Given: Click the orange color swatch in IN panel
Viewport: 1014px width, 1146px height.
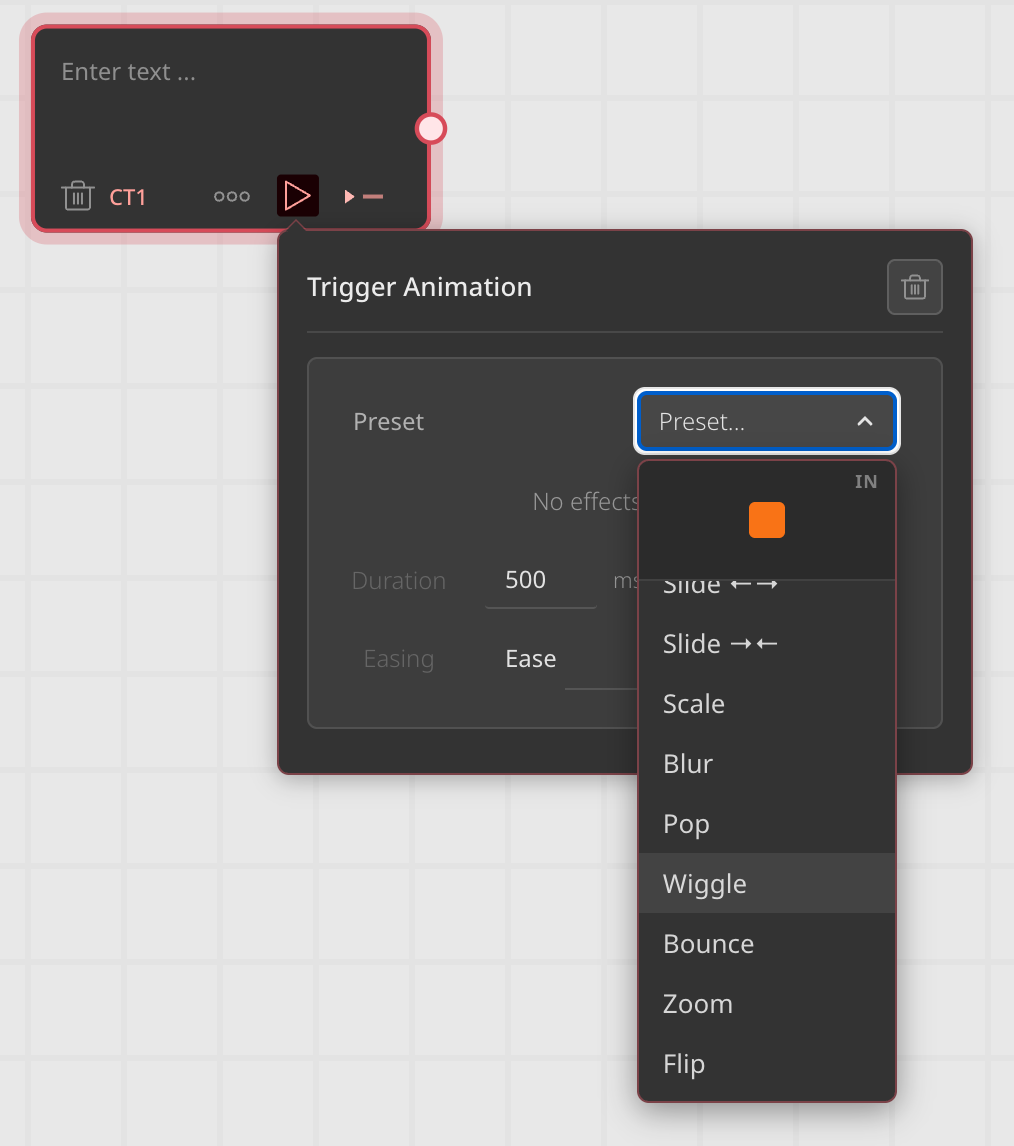Looking at the screenshot, I should pyautogui.click(x=766, y=520).
